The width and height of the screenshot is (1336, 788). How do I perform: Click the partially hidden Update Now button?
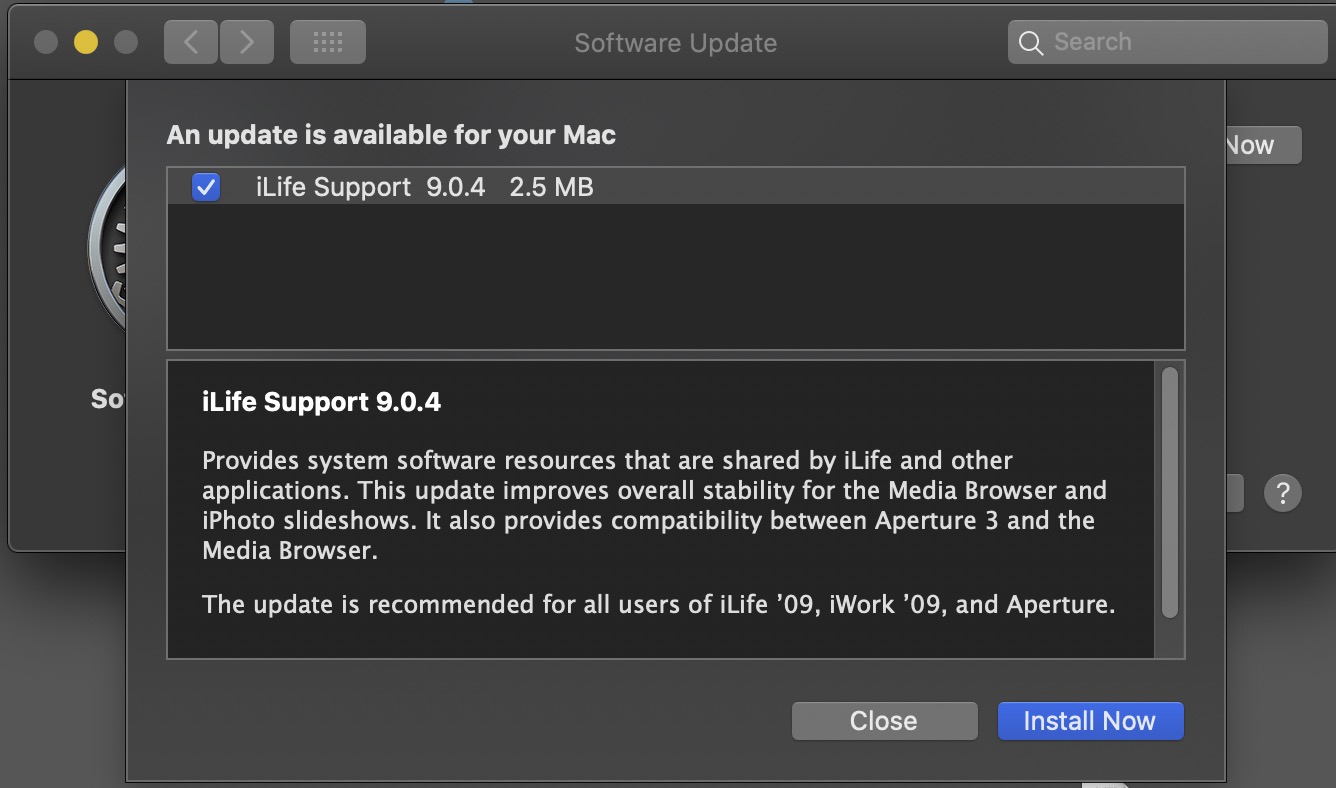pyautogui.click(x=1263, y=146)
